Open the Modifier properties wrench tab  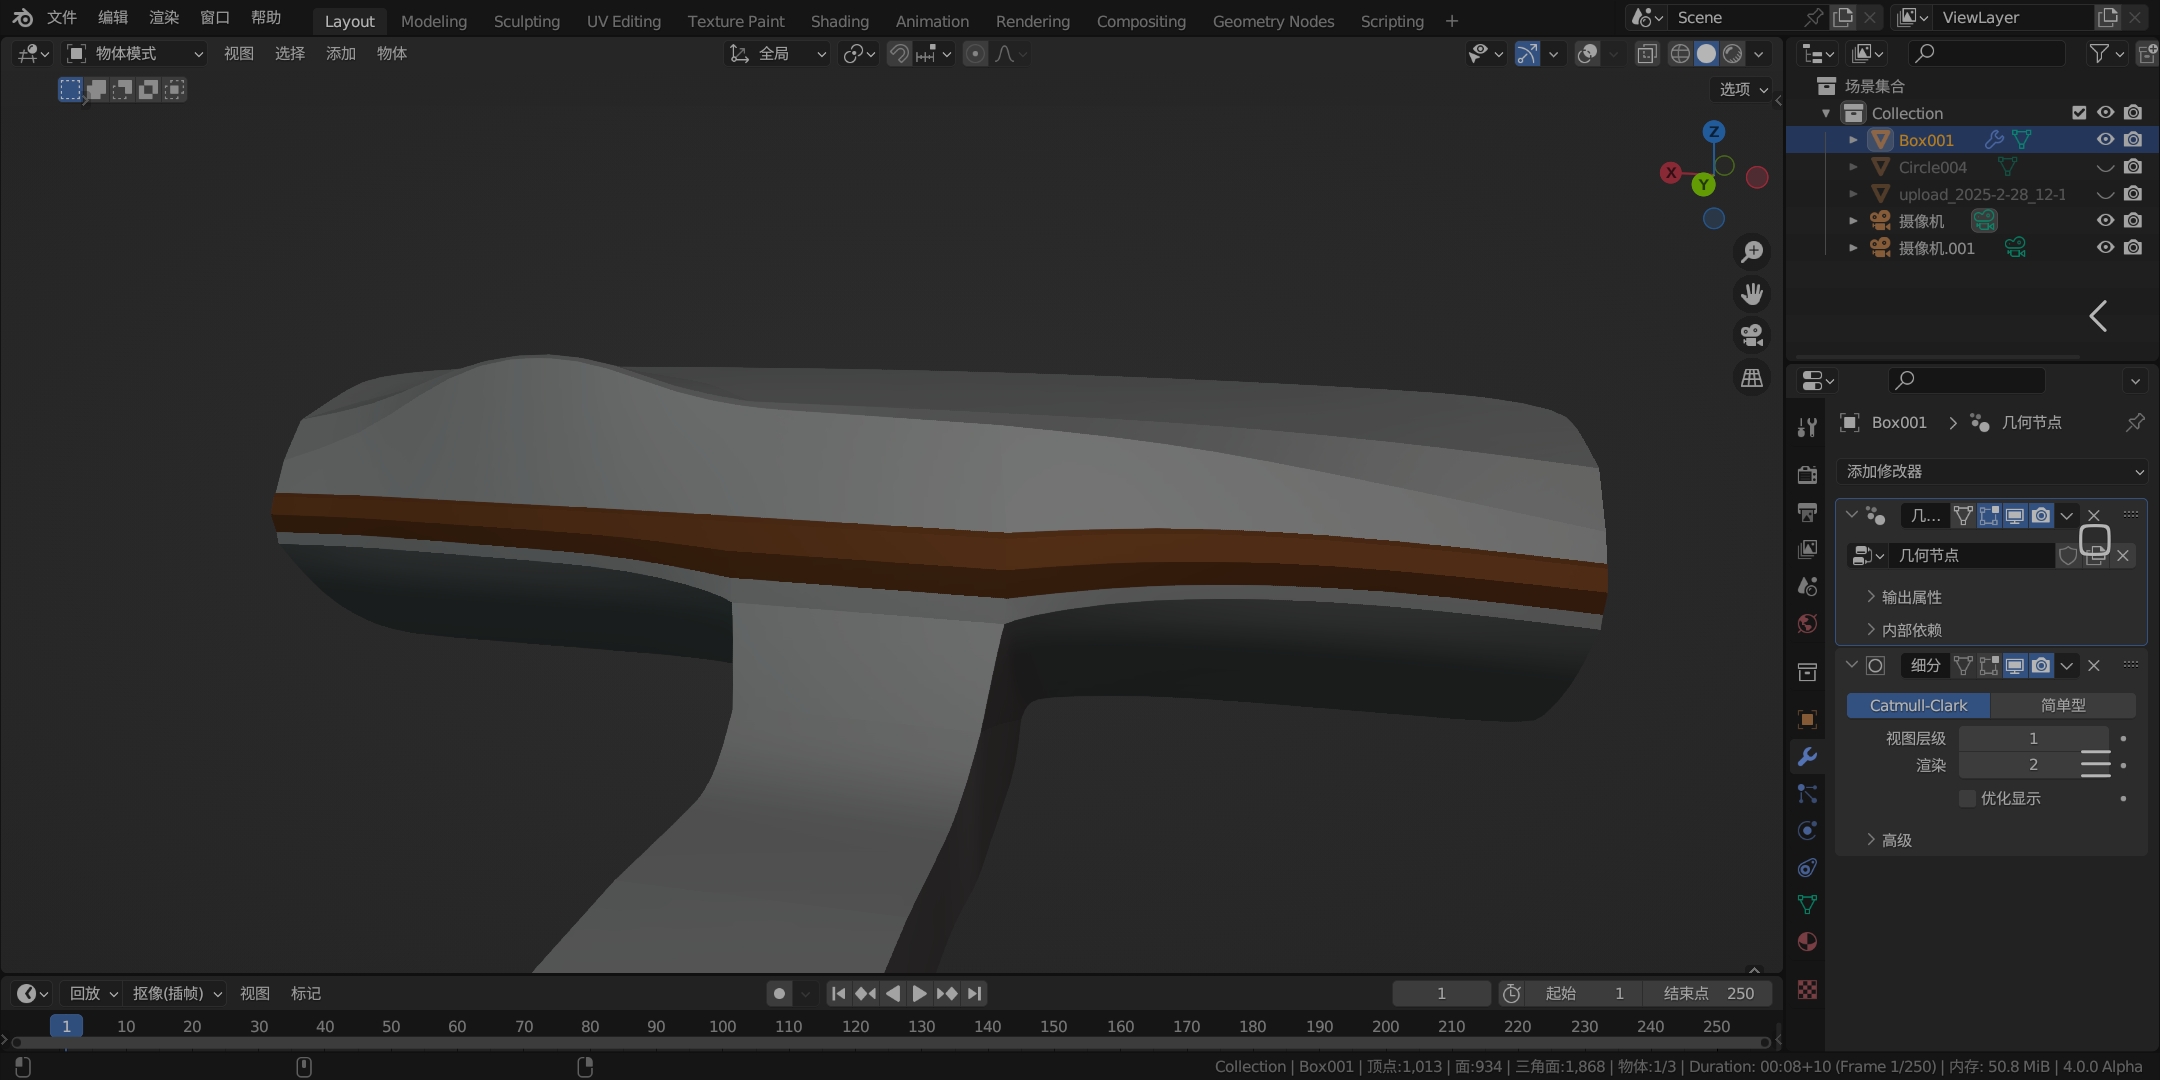(1807, 757)
